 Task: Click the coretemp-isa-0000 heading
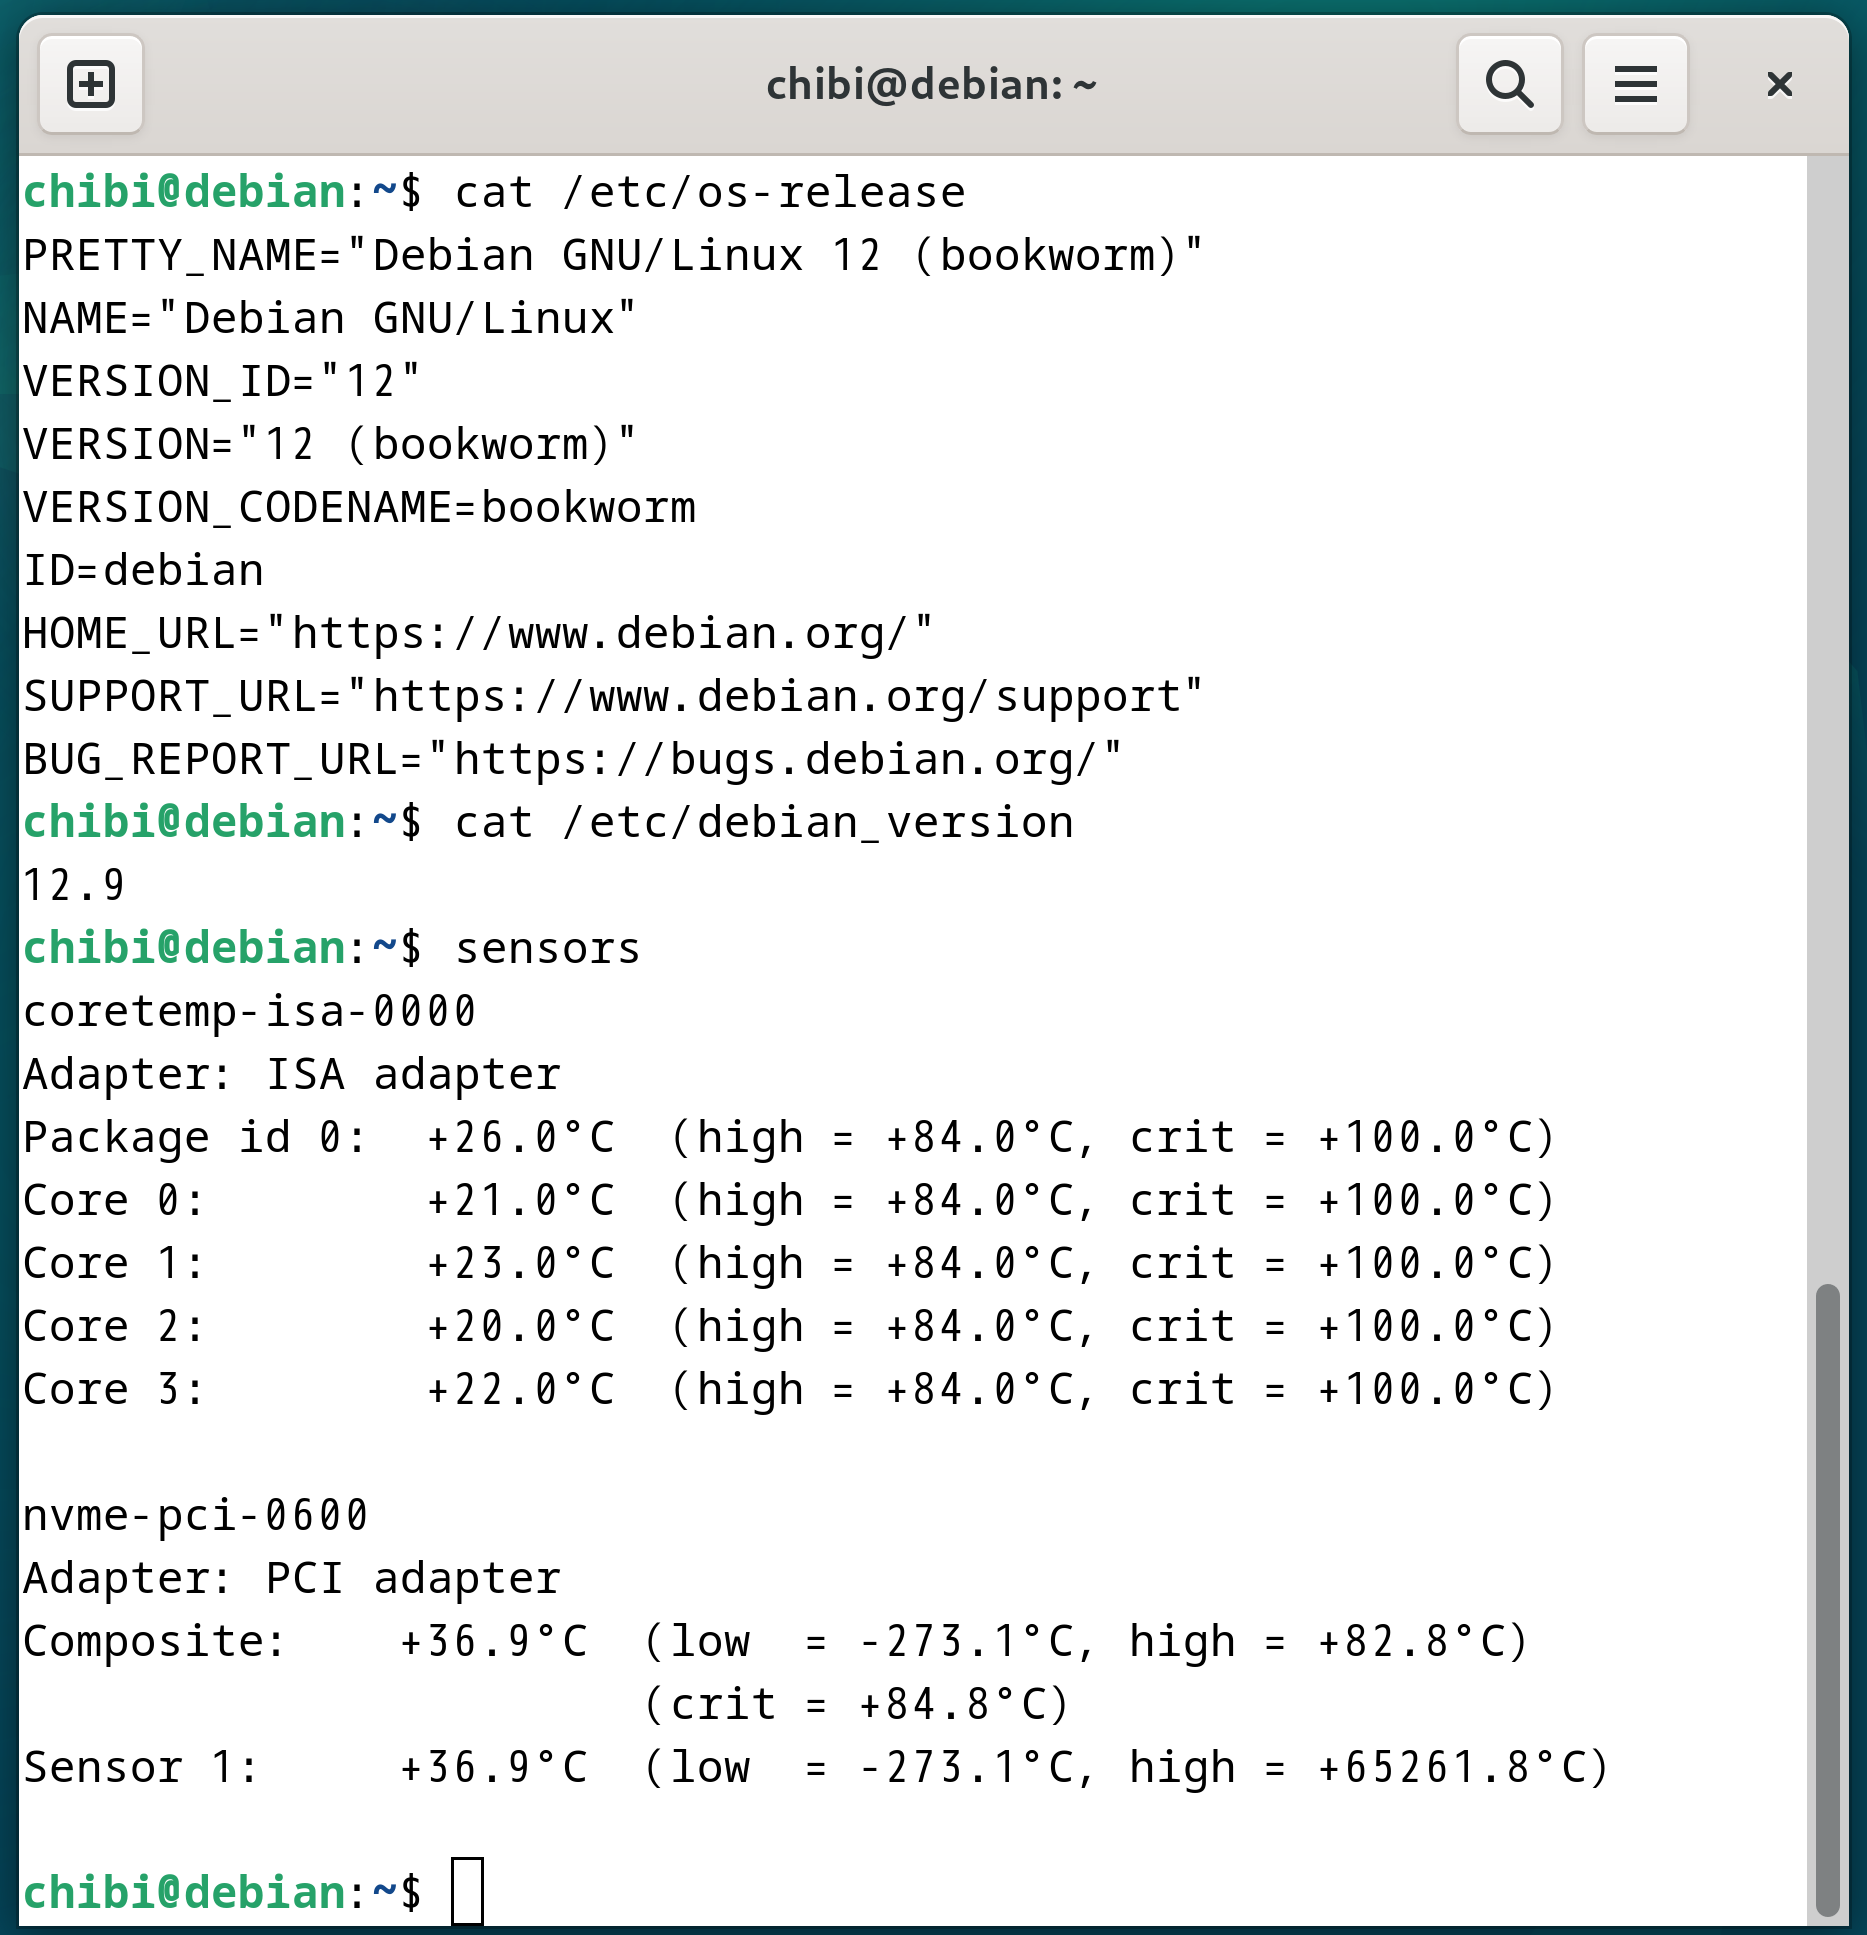click(250, 1011)
